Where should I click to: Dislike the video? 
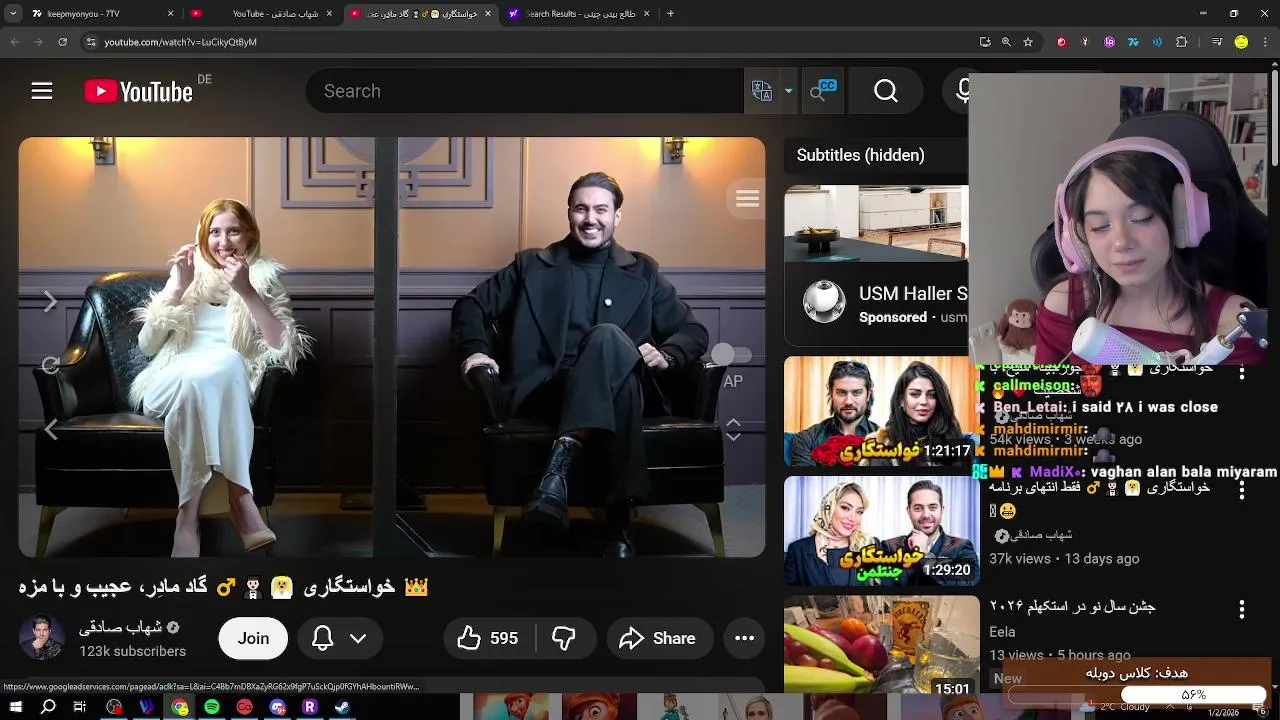coord(565,638)
